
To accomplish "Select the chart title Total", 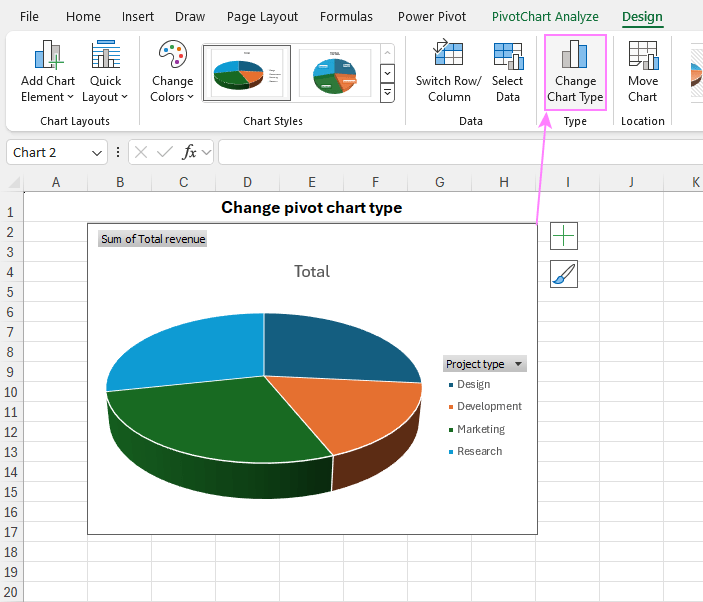I will click(312, 271).
